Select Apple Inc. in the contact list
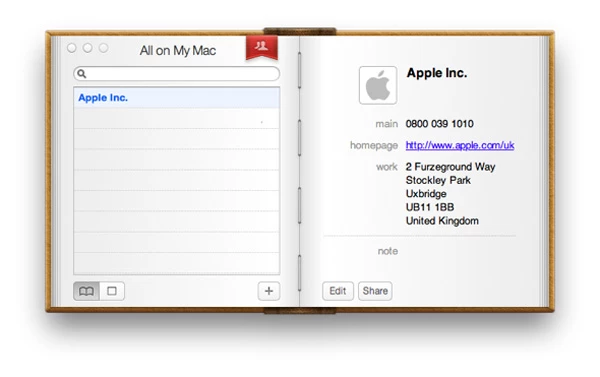The width and height of the screenshot is (600, 377). point(176,98)
